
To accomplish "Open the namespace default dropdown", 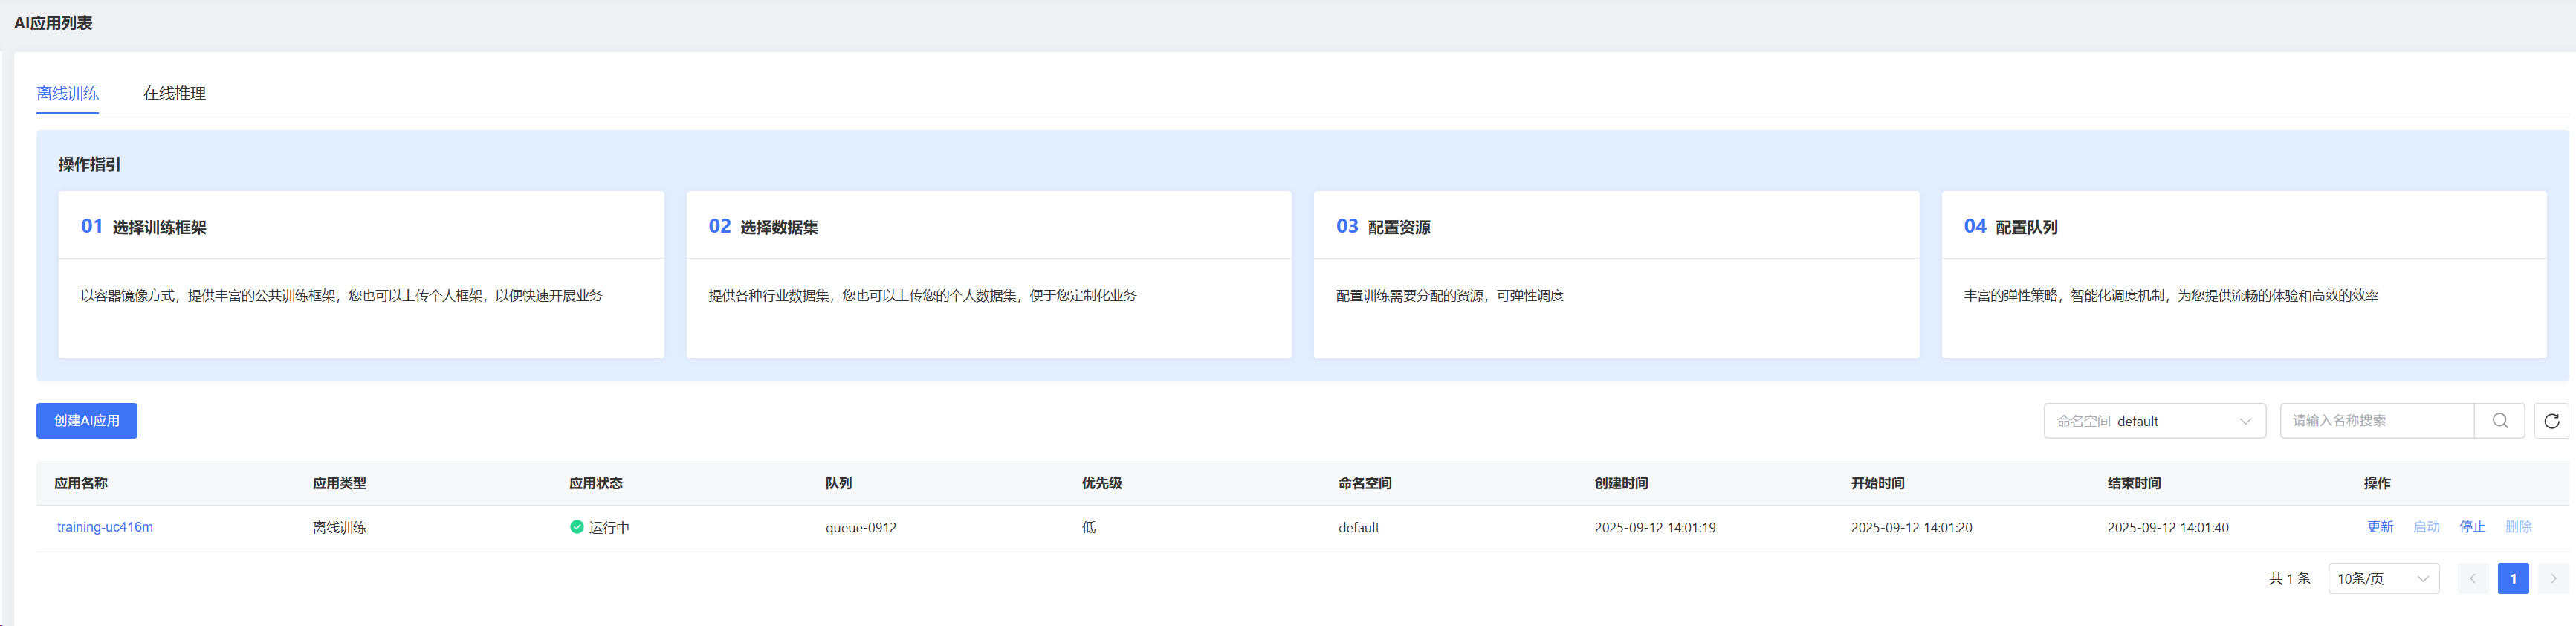I will pos(2154,421).
